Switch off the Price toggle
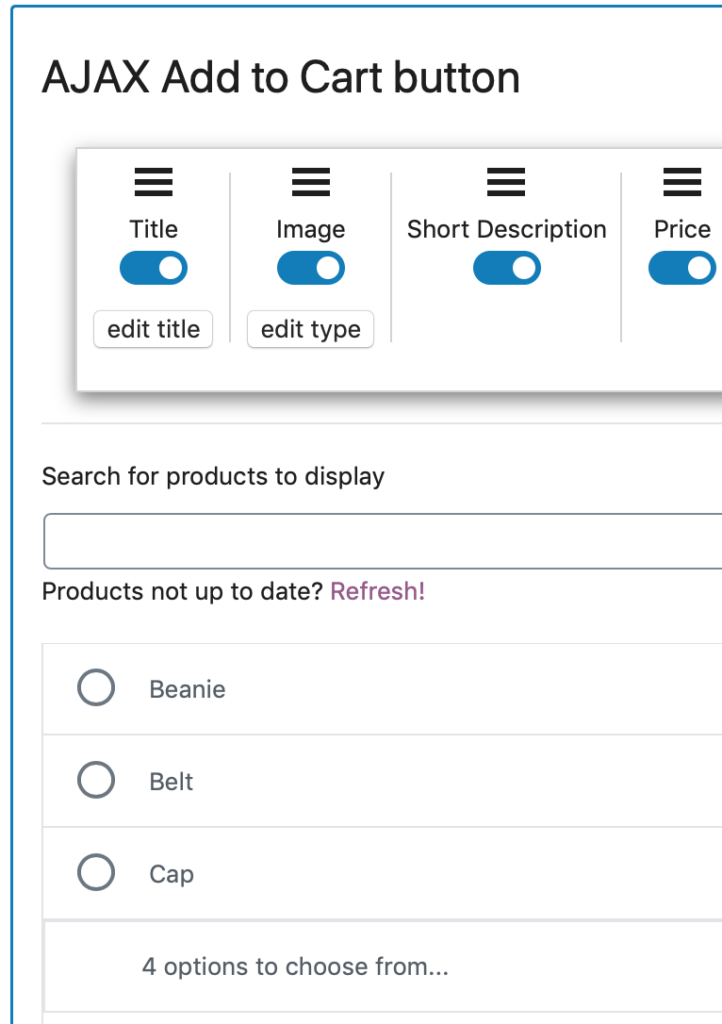This screenshot has height=1024, width=722. tap(682, 268)
